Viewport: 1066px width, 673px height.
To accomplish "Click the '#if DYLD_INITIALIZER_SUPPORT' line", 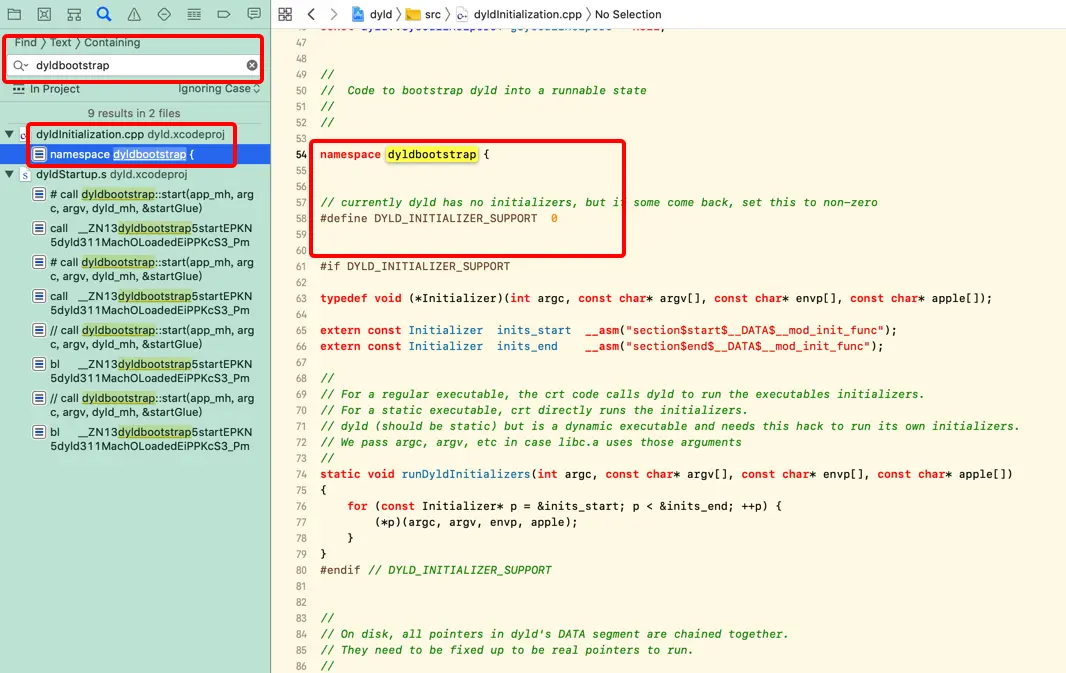I will 415,266.
